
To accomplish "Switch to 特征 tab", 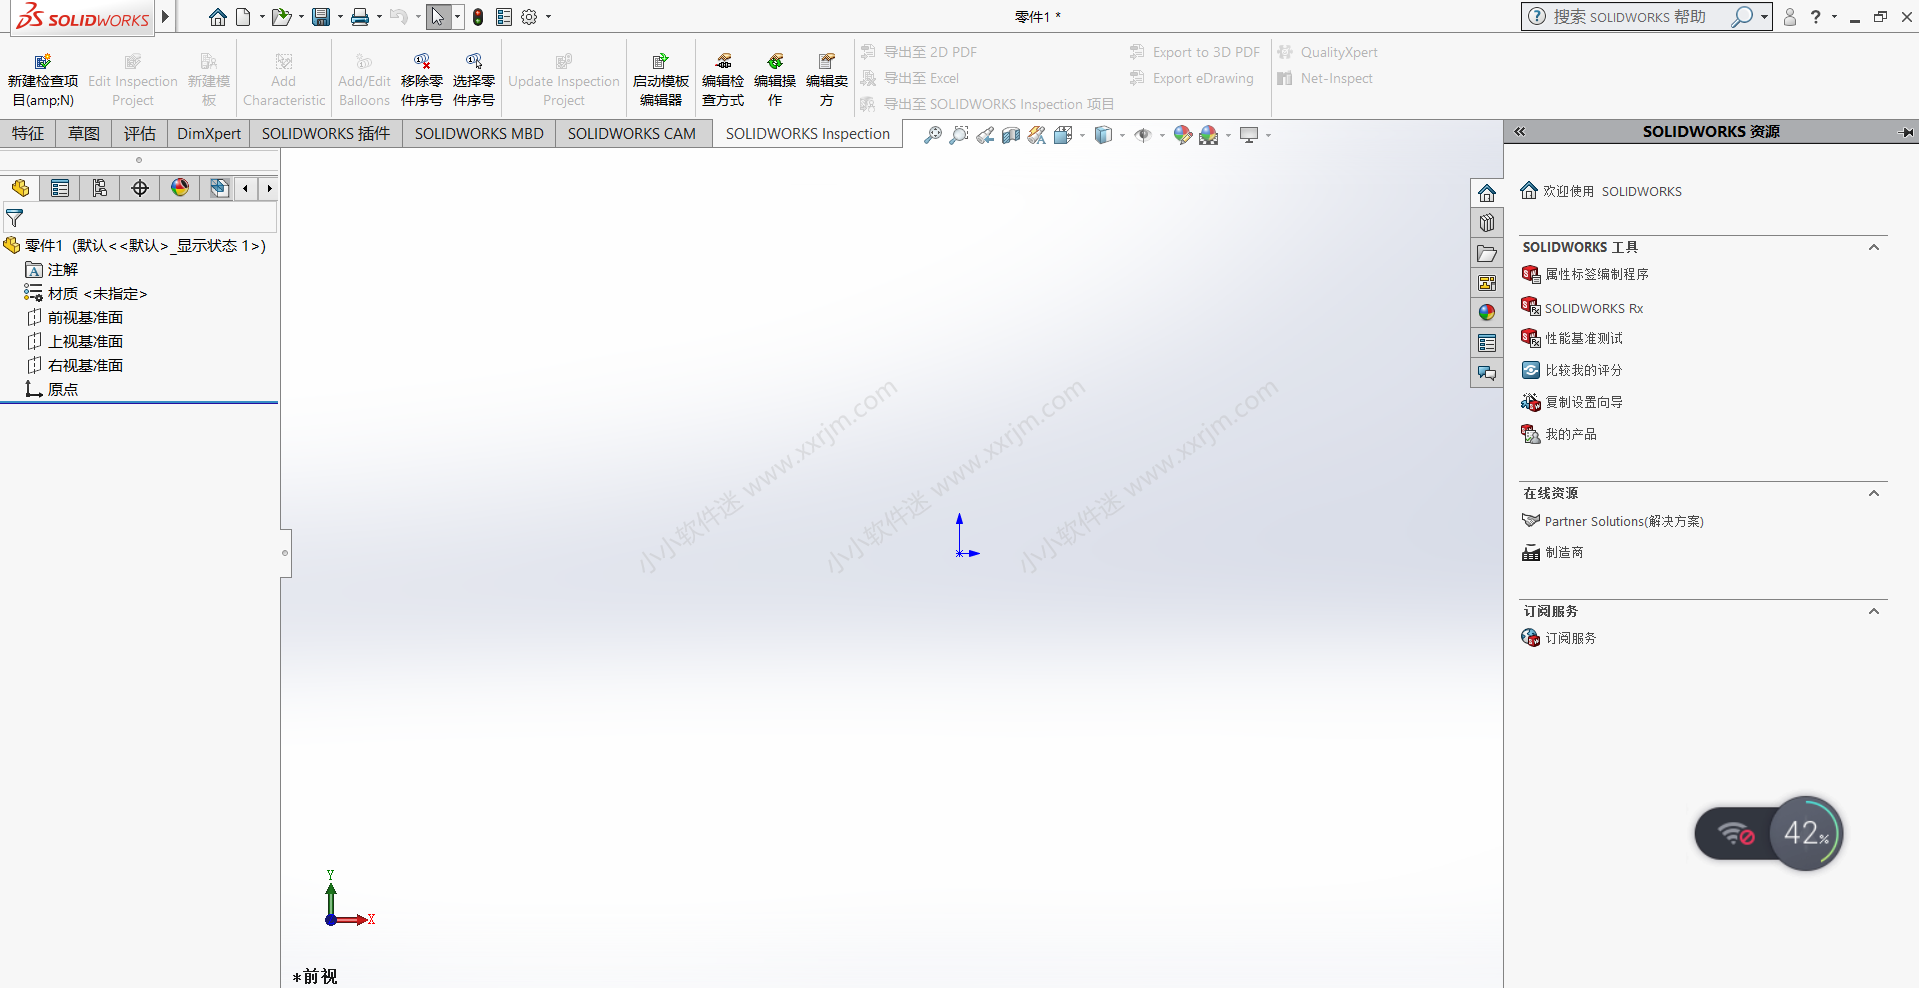I will (x=28, y=134).
